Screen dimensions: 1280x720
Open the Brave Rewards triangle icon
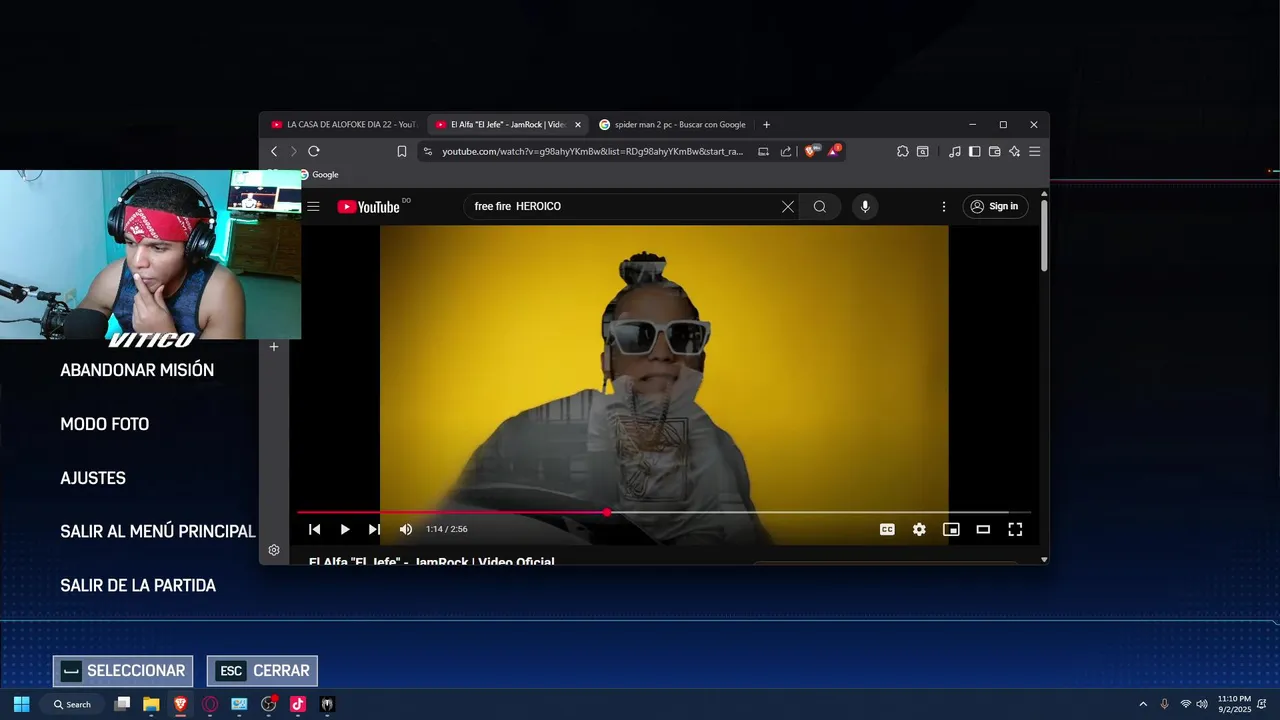833,151
